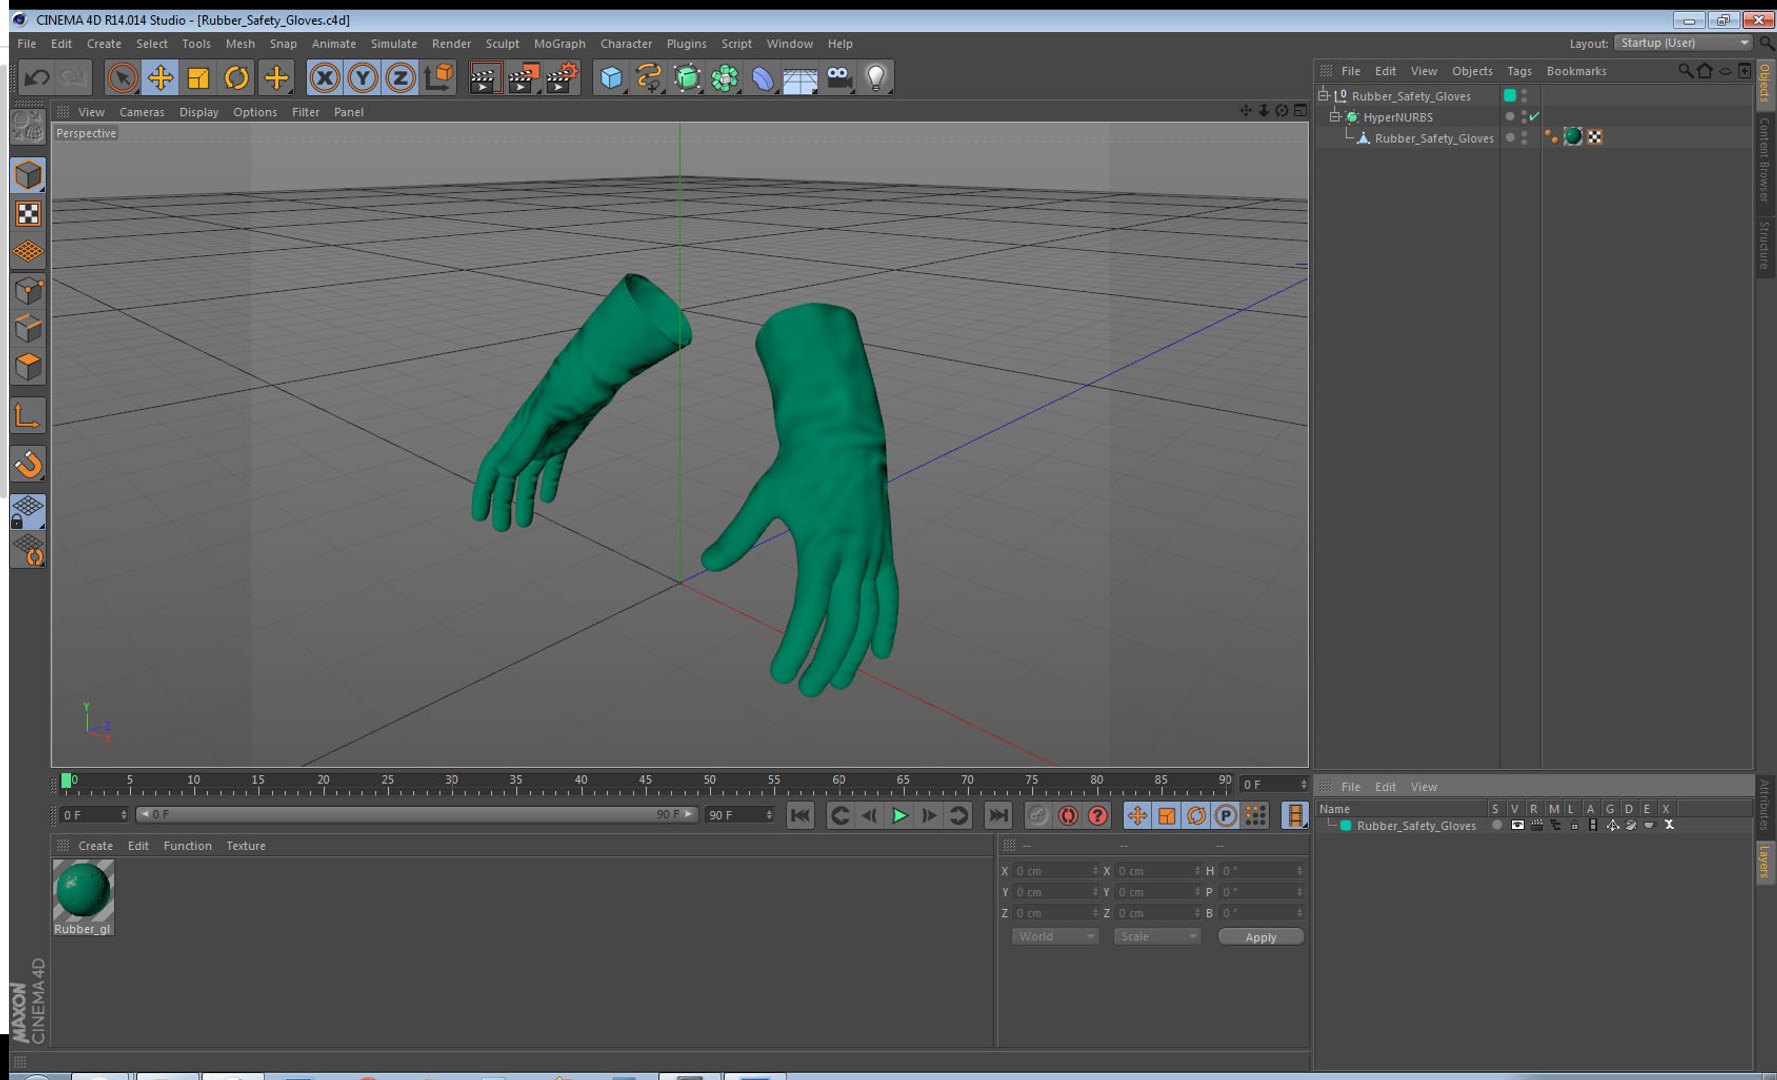The height and width of the screenshot is (1080, 1777).
Task: Click the Rubber_gl material thumbnail
Action: [x=83, y=890]
